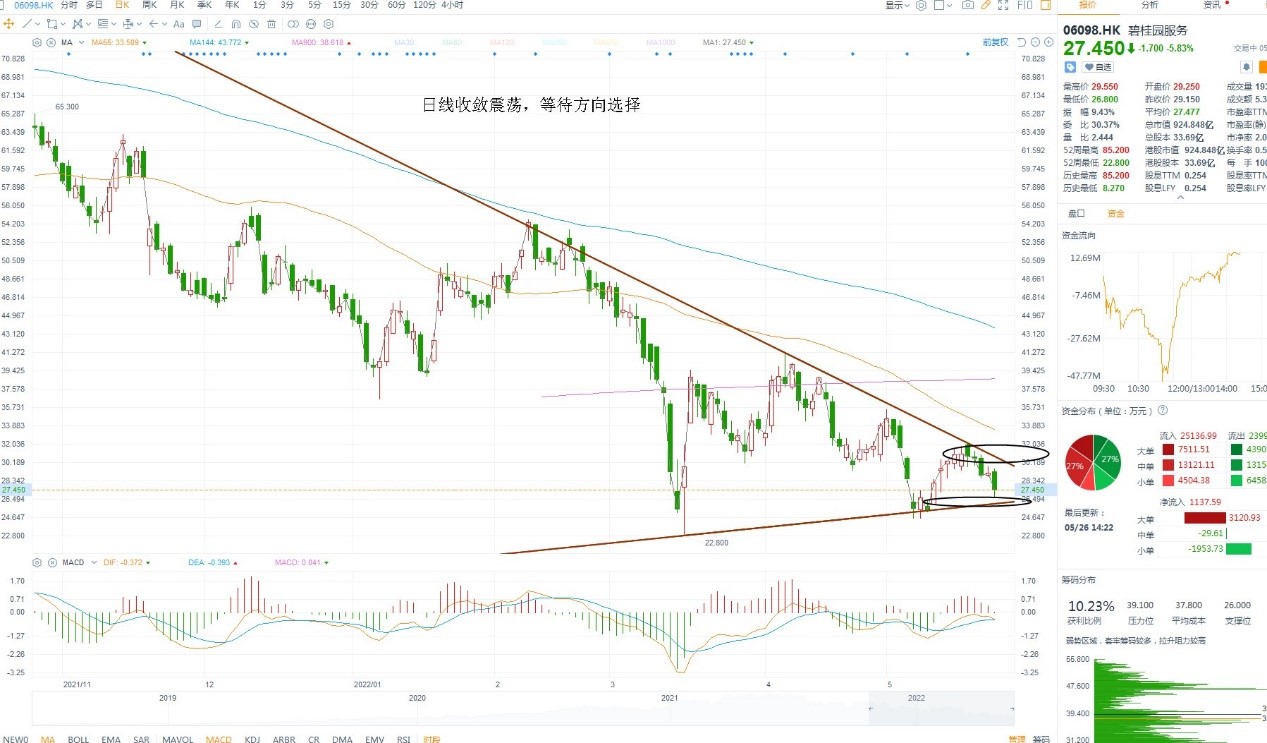The height and width of the screenshot is (743, 1267).
Task: Enter fullscreen chart mode
Action: [x=1003, y=5]
